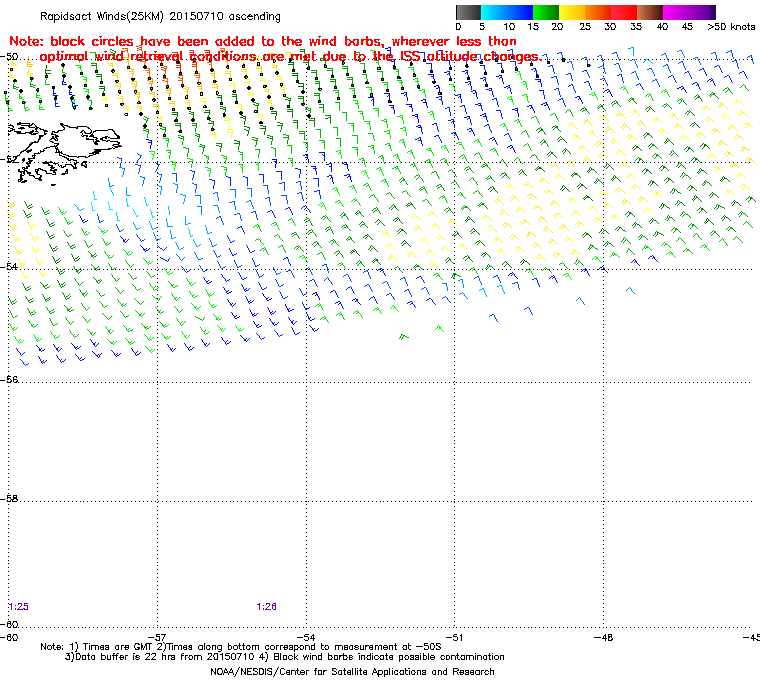Image resolution: width=760 pixels, height=688 pixels.
Task: Click the yellow 20-25 knots color segment
Action: [x=572, y=13]
